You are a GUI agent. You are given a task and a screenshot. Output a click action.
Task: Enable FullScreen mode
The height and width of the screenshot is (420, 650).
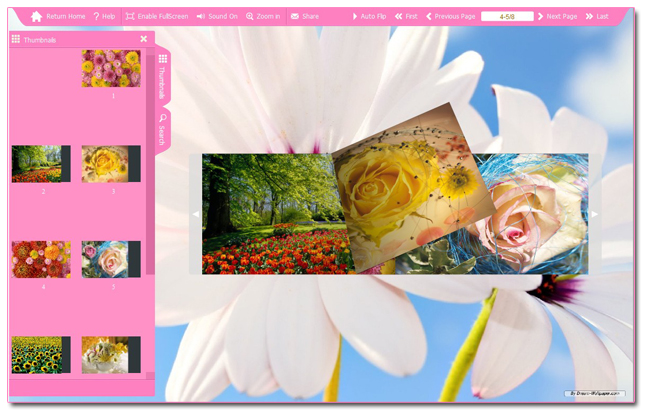[157, 17]
